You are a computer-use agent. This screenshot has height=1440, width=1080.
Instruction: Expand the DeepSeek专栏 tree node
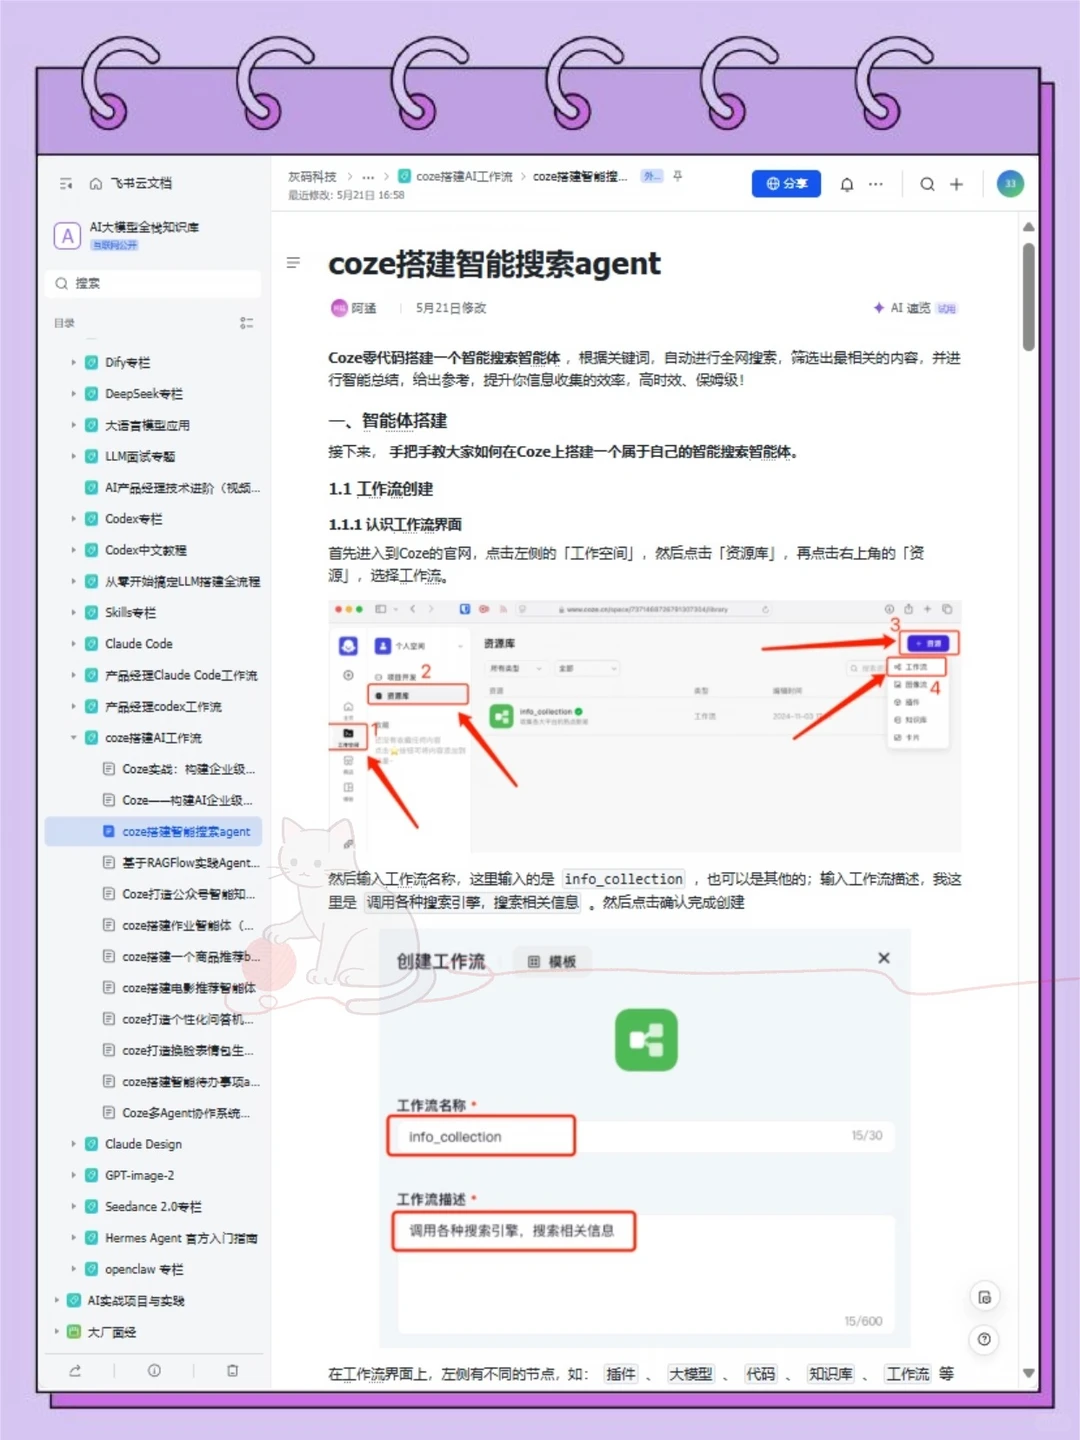coord(73,394)
